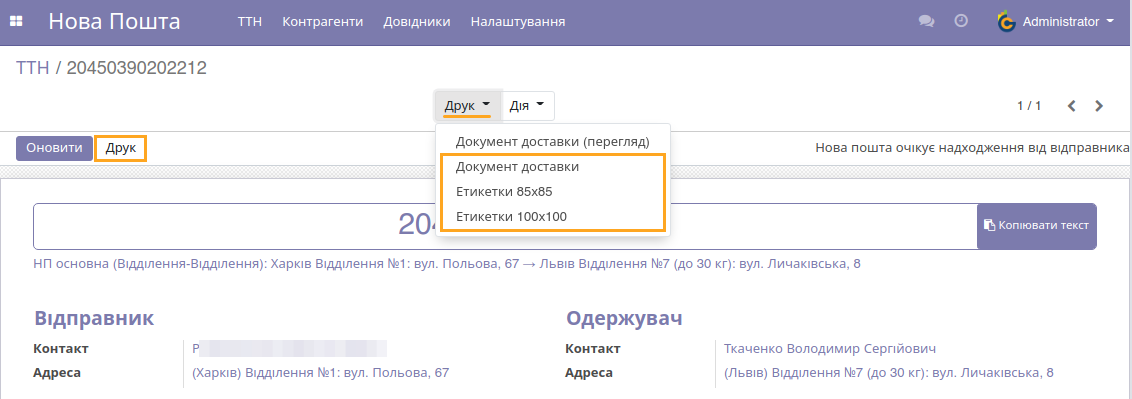1132x399 pixels.
Task: Click the Administrator avatar icon
Action: tap(1006, 22)
